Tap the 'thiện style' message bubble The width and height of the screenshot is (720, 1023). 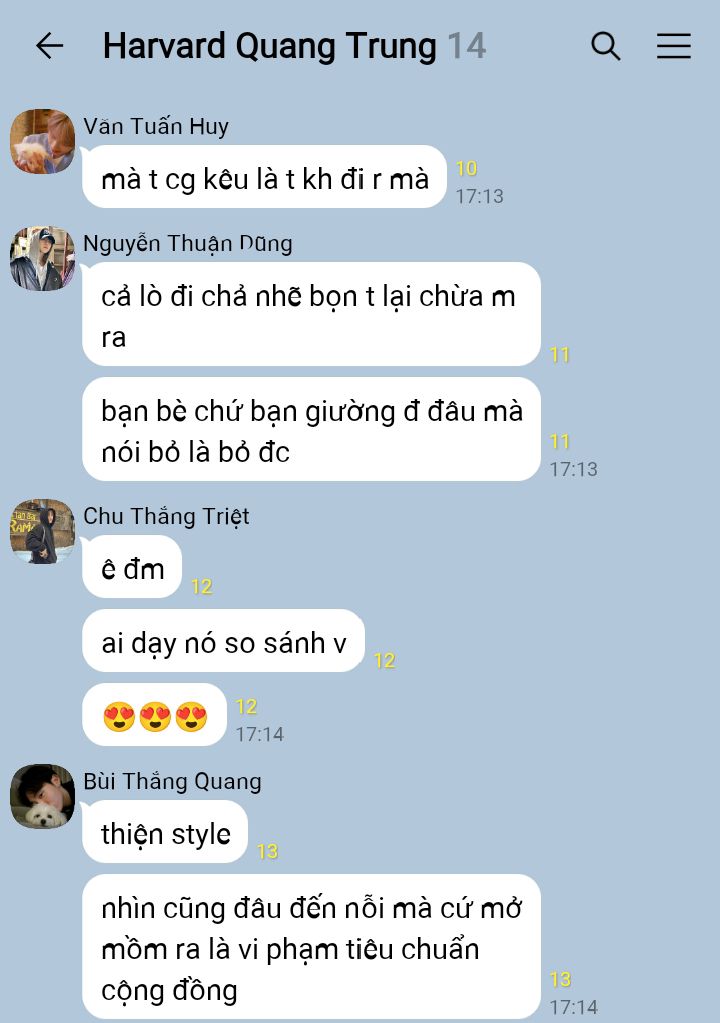coord(165,832)
